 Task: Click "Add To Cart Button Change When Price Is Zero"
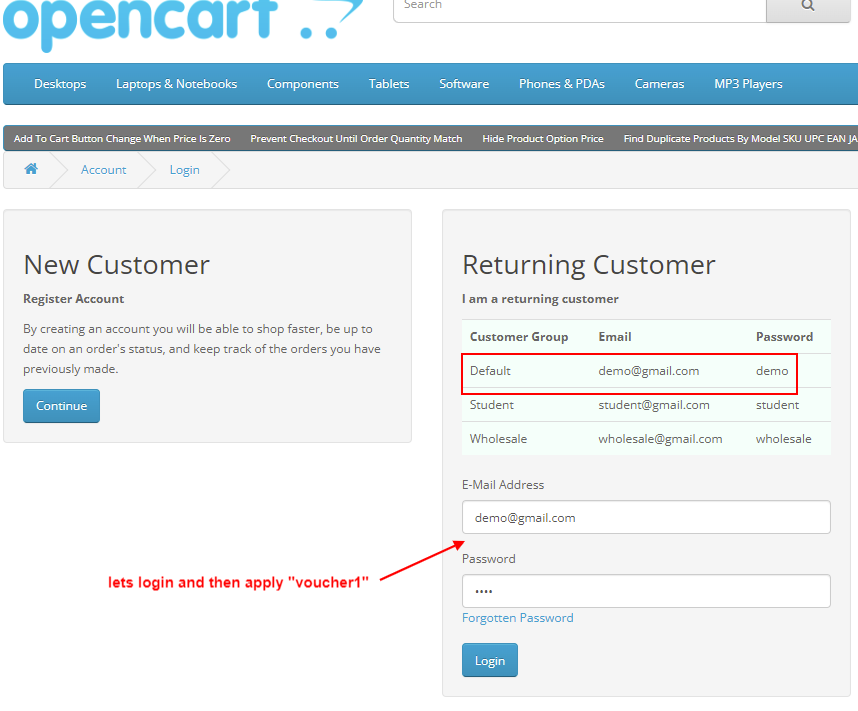[121, 138]
